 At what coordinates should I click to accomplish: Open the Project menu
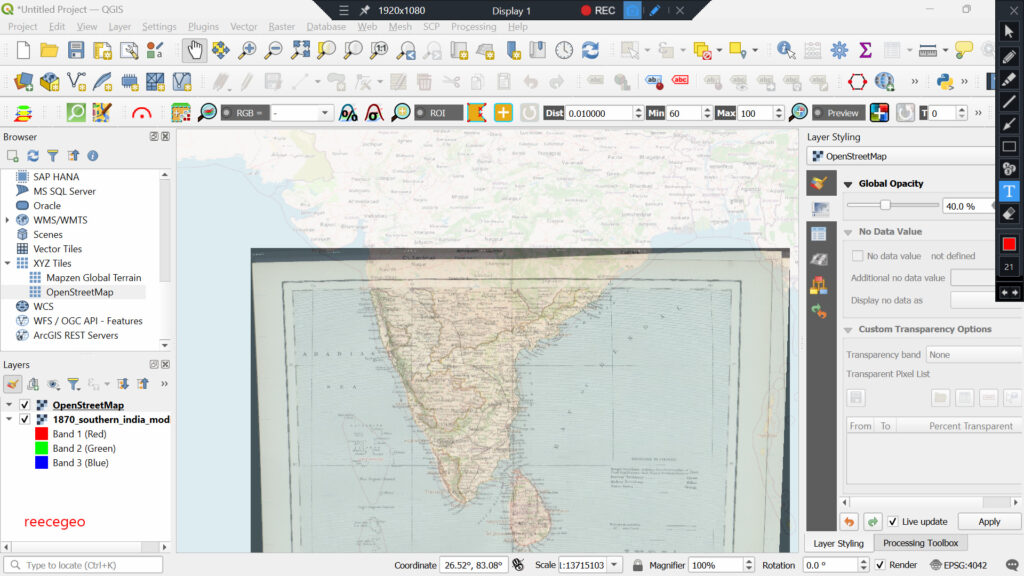[x=22, y=27]
